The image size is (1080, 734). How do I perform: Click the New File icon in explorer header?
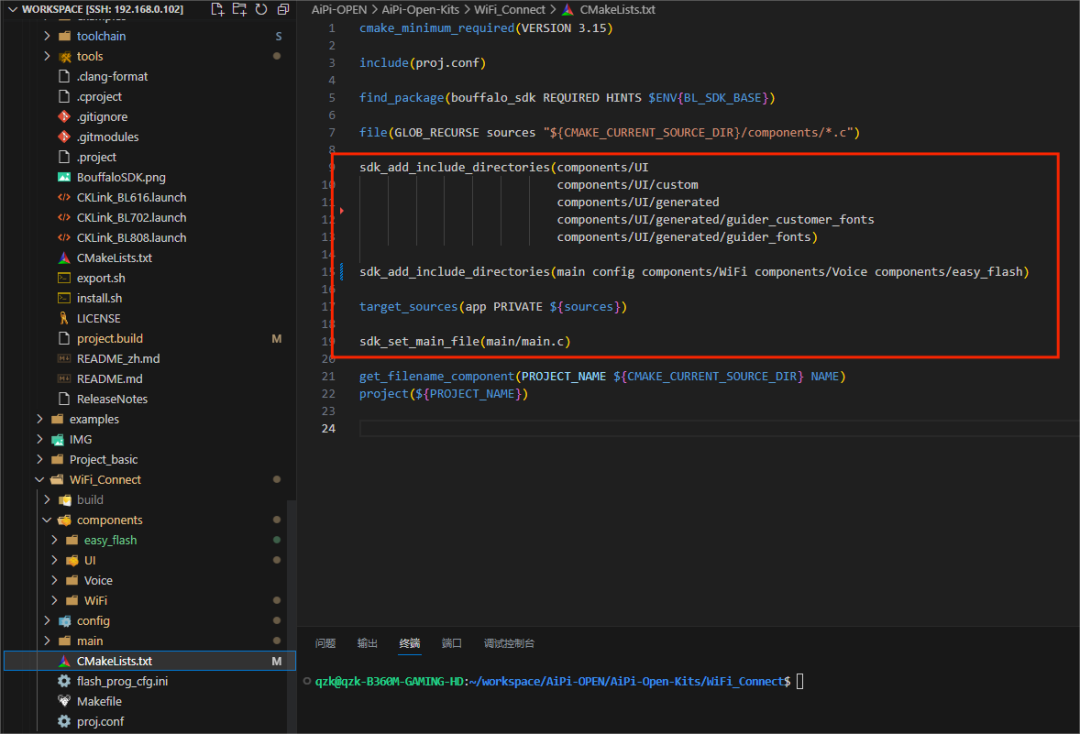click(x=218, y=9)
